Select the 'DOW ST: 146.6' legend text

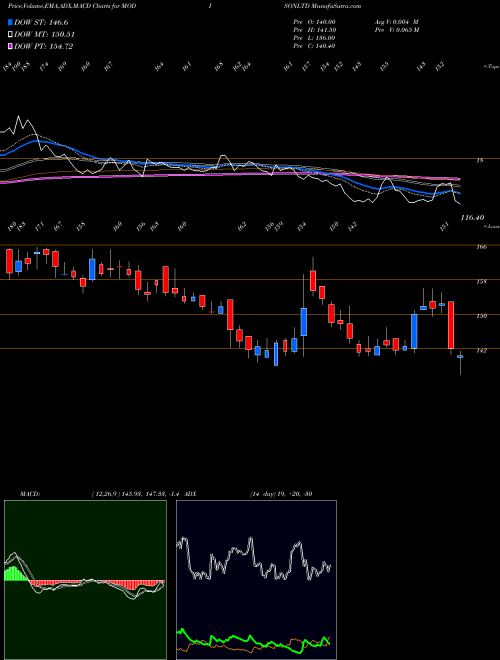pos(41,22)
